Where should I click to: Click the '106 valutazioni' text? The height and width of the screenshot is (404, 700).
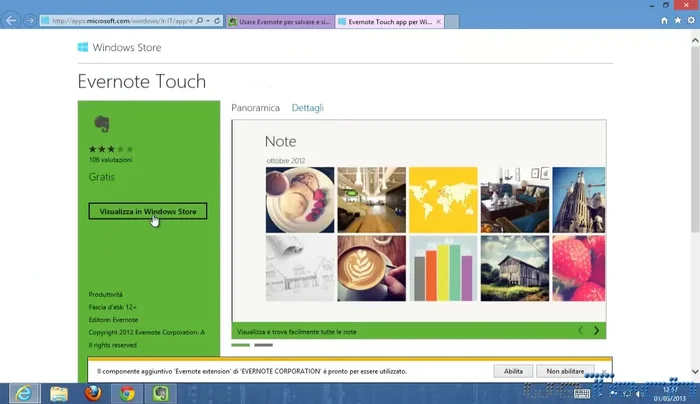pos(110,160)
